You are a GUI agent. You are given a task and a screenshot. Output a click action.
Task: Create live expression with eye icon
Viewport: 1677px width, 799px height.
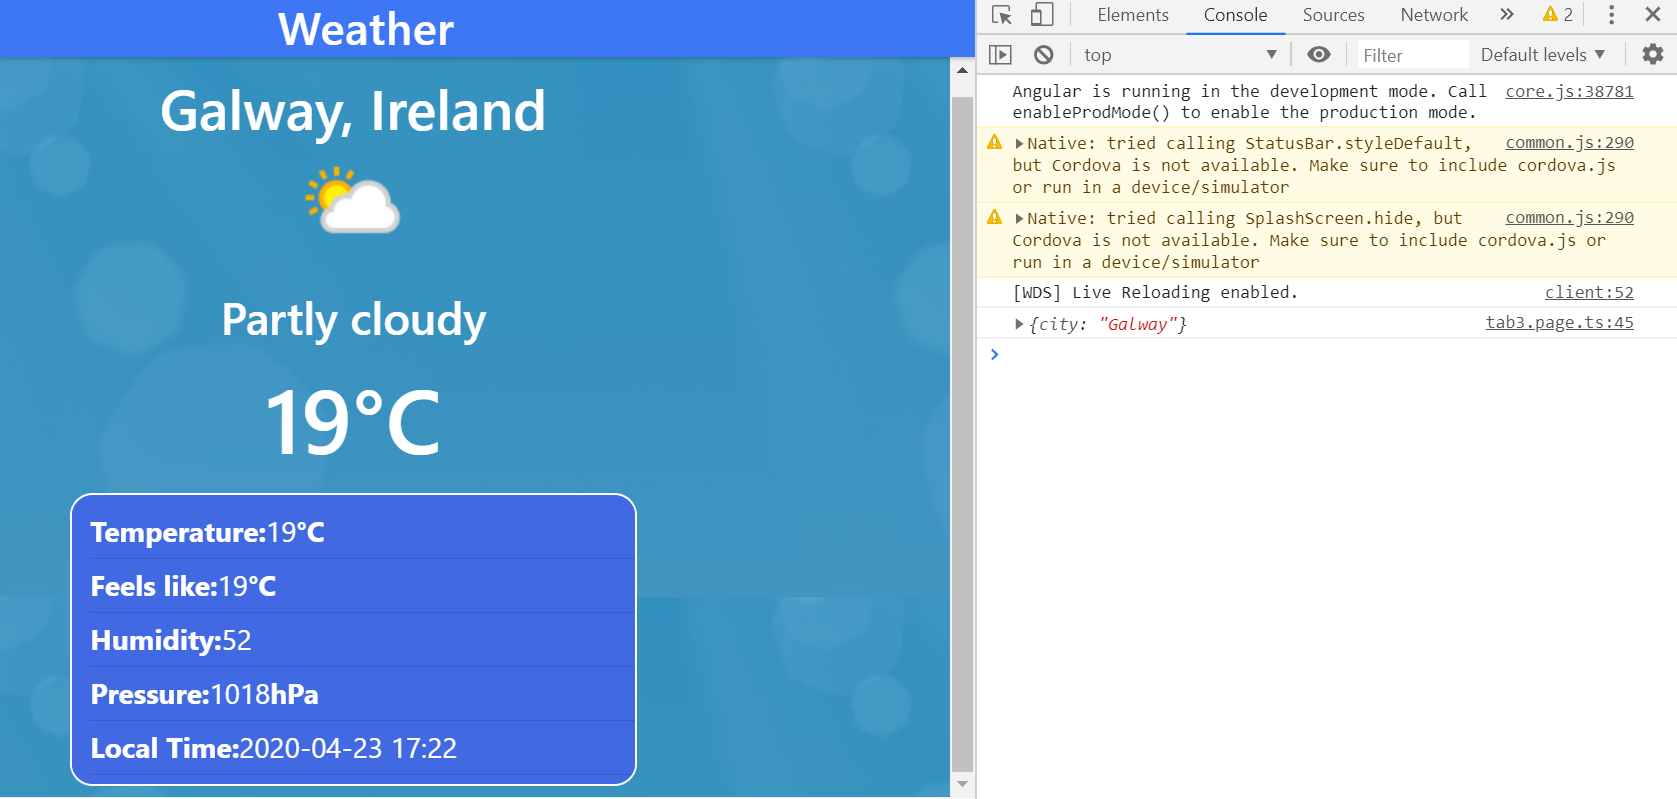[1319, 54]
